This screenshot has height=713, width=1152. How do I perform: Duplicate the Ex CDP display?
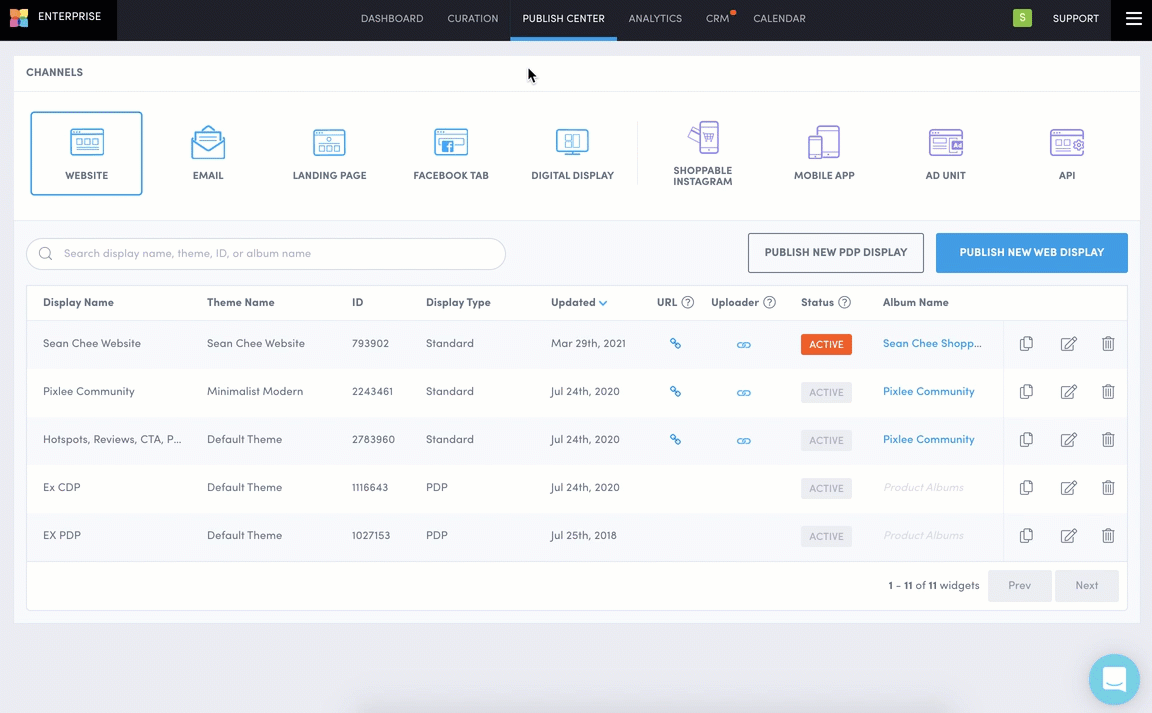pos(1026,488)
